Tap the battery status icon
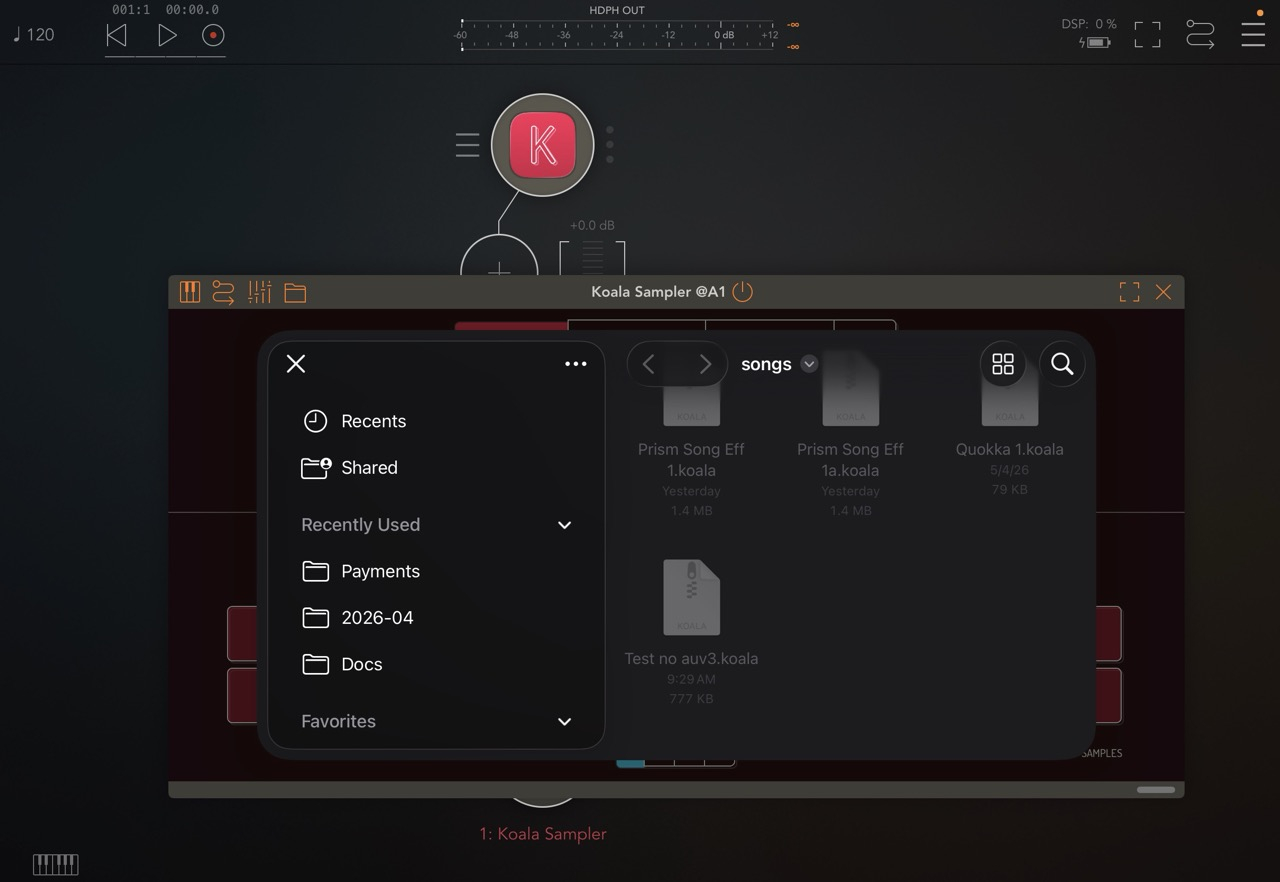The image size is (1280, 882). [x=1096, y=43]
